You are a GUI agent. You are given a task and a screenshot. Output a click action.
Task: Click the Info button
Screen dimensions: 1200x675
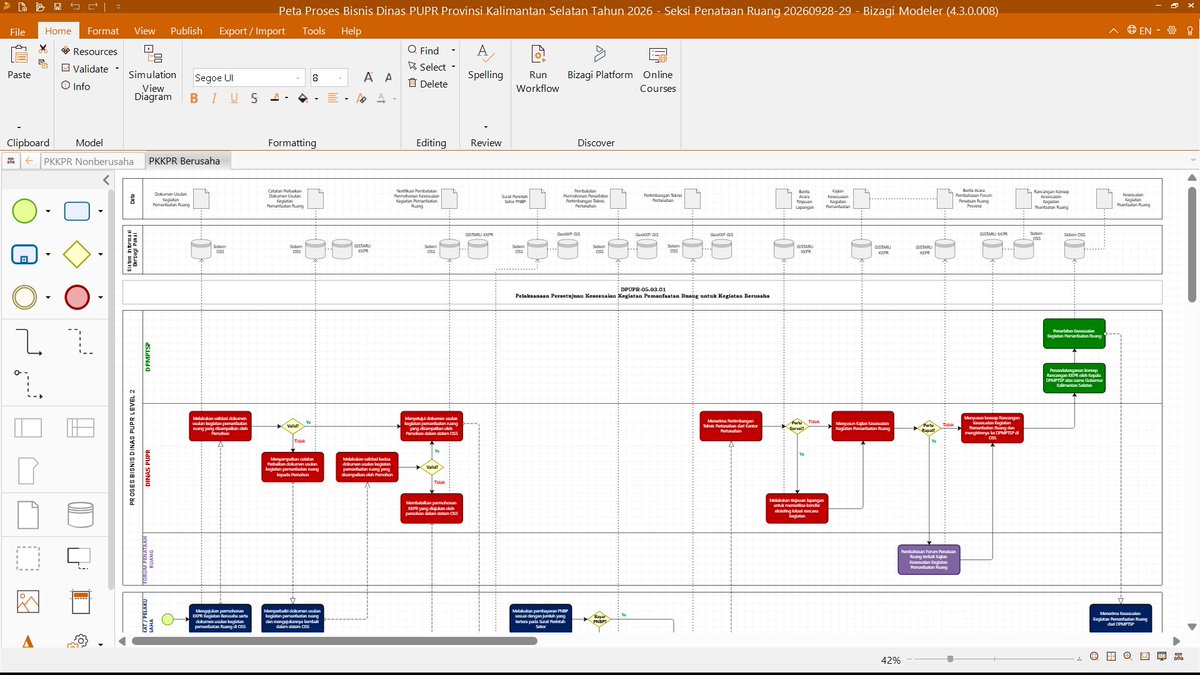(75, 86)
